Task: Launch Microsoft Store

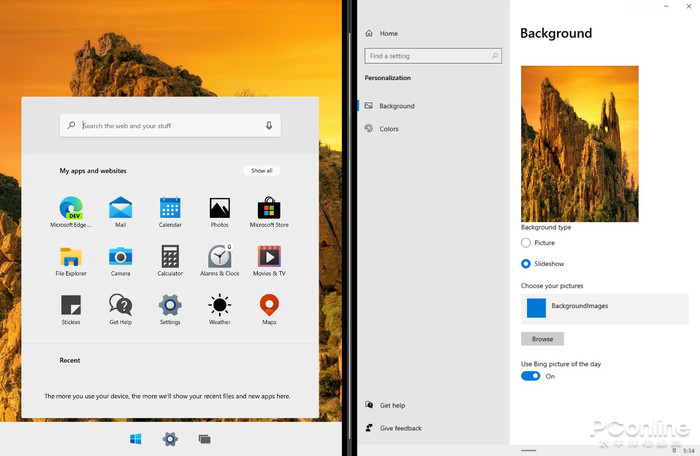Action: click(x=269, y=208)
